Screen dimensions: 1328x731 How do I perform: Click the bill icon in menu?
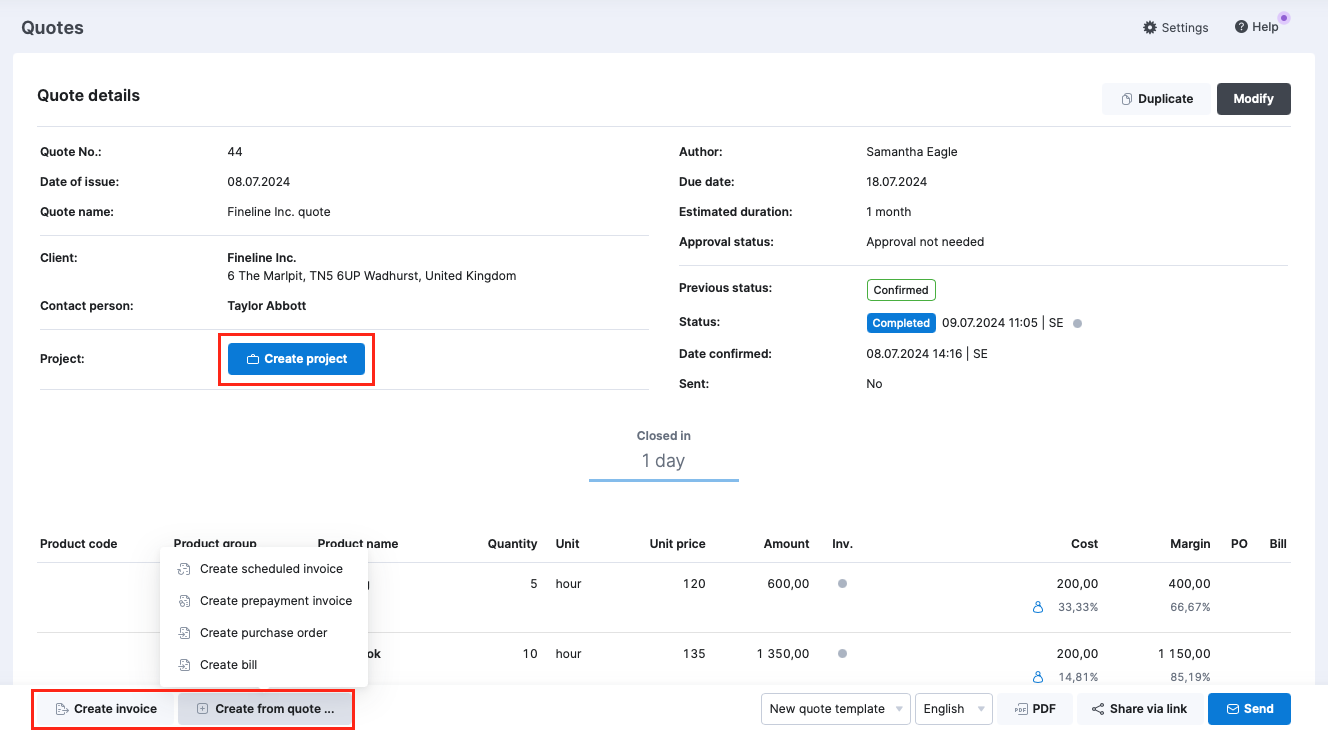[184, 665]
